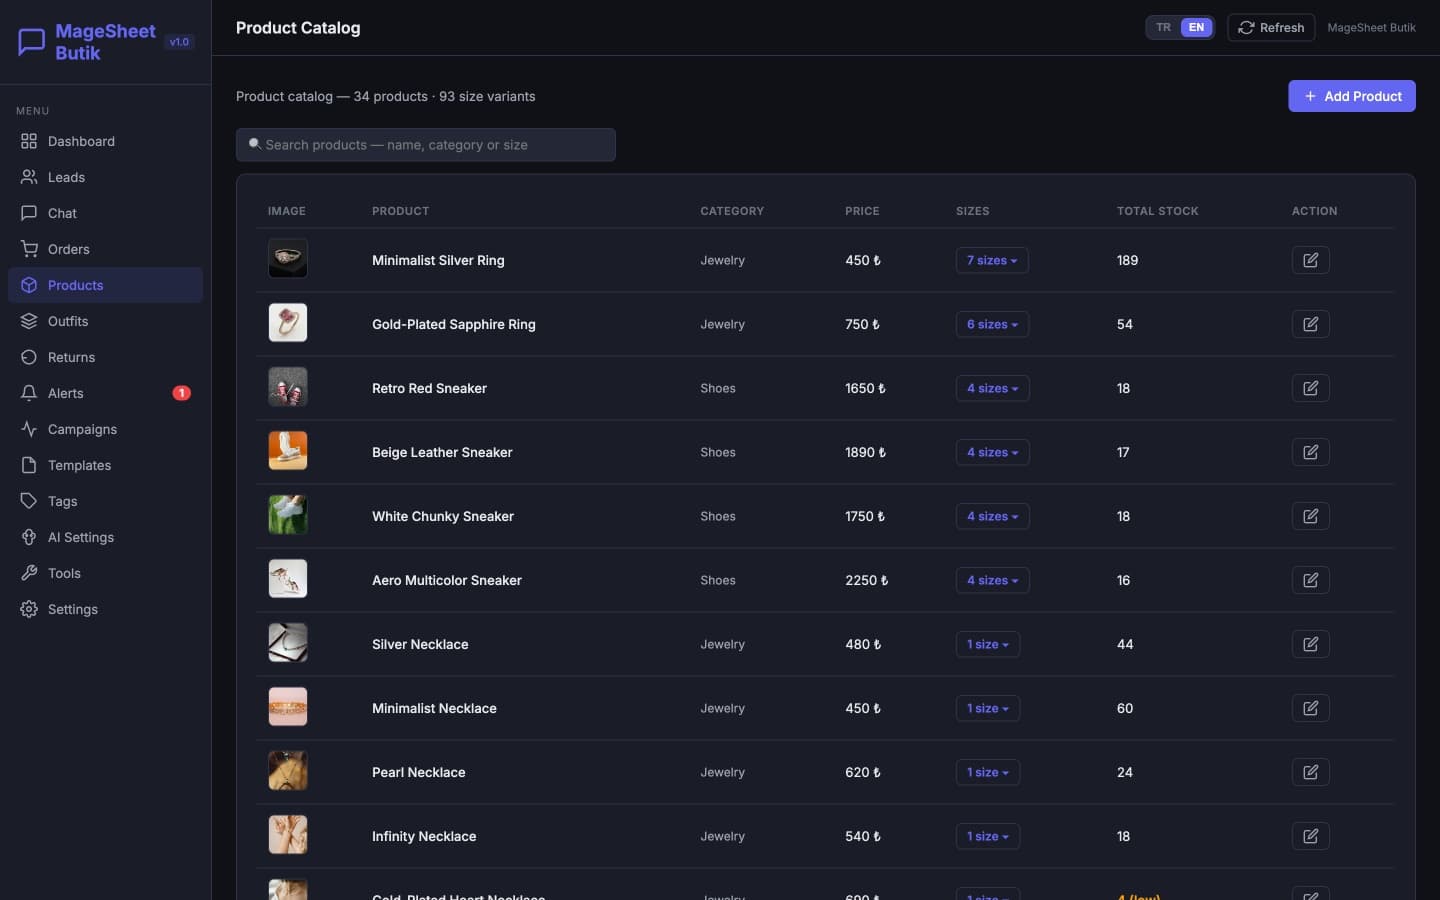Open Settings in the sidebar
Screen dimensions: 1440x900
(105, 609)
